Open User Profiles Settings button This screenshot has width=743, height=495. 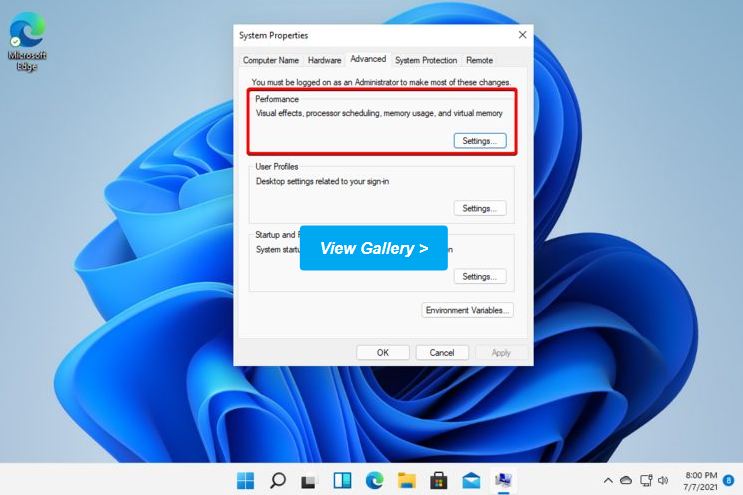[x=480, y=208]
